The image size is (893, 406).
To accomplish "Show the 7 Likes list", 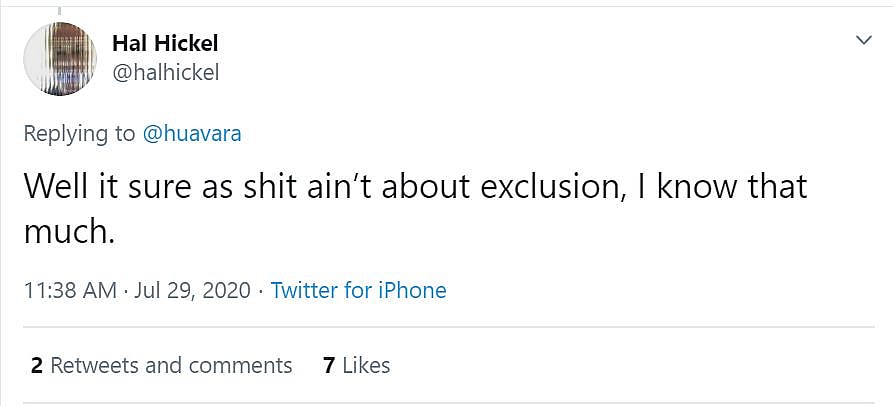I will pyautogui.click(x=356, y=365).
